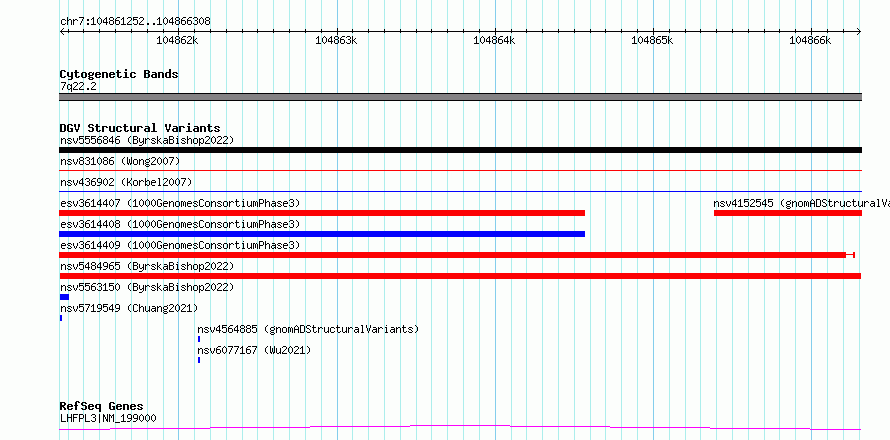Open variant label nsv4152545 (gnomADStructuralVariants)
This screenshot has height=440, width=890.
coord(801,203)
